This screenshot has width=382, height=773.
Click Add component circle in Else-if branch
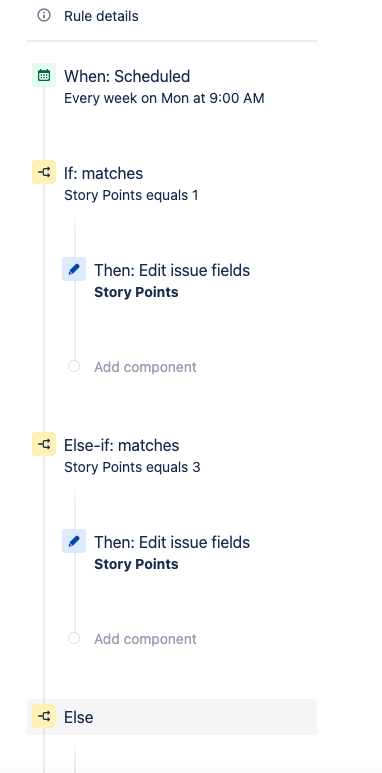click(74, 638)
